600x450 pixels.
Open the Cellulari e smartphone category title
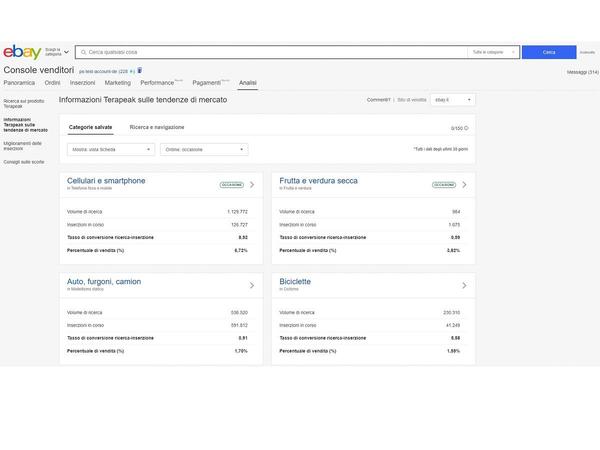tap(106, 181)
